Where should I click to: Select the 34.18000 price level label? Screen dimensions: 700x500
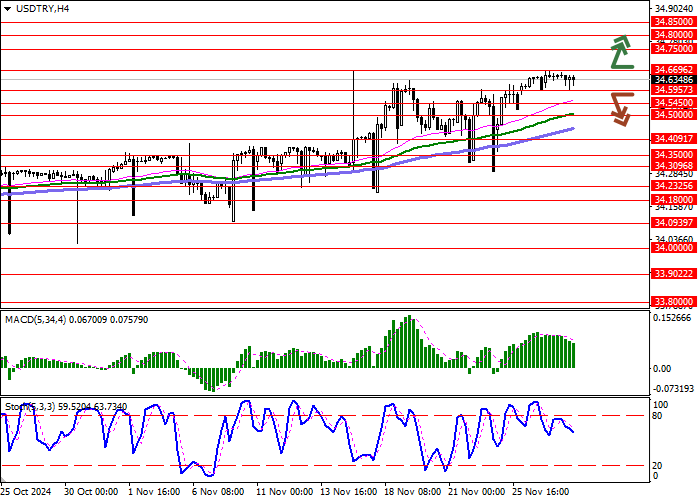pyautogui.click(x=674, y=200)
